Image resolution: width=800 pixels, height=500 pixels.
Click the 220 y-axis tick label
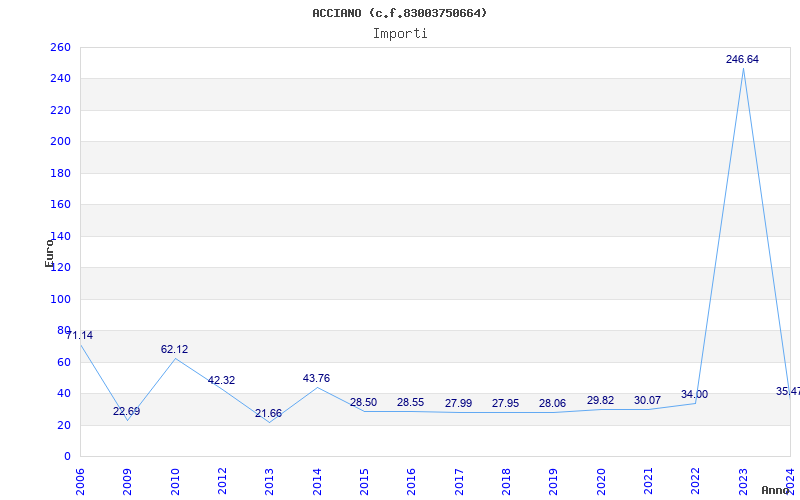pos(60,110)
